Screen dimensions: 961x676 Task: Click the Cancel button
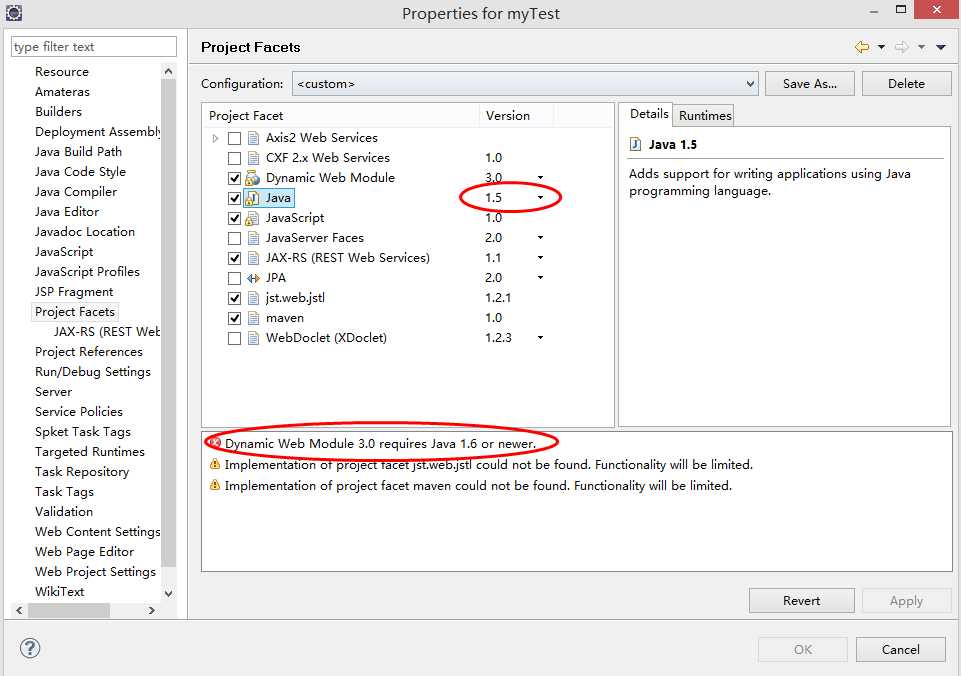point(900,650)
